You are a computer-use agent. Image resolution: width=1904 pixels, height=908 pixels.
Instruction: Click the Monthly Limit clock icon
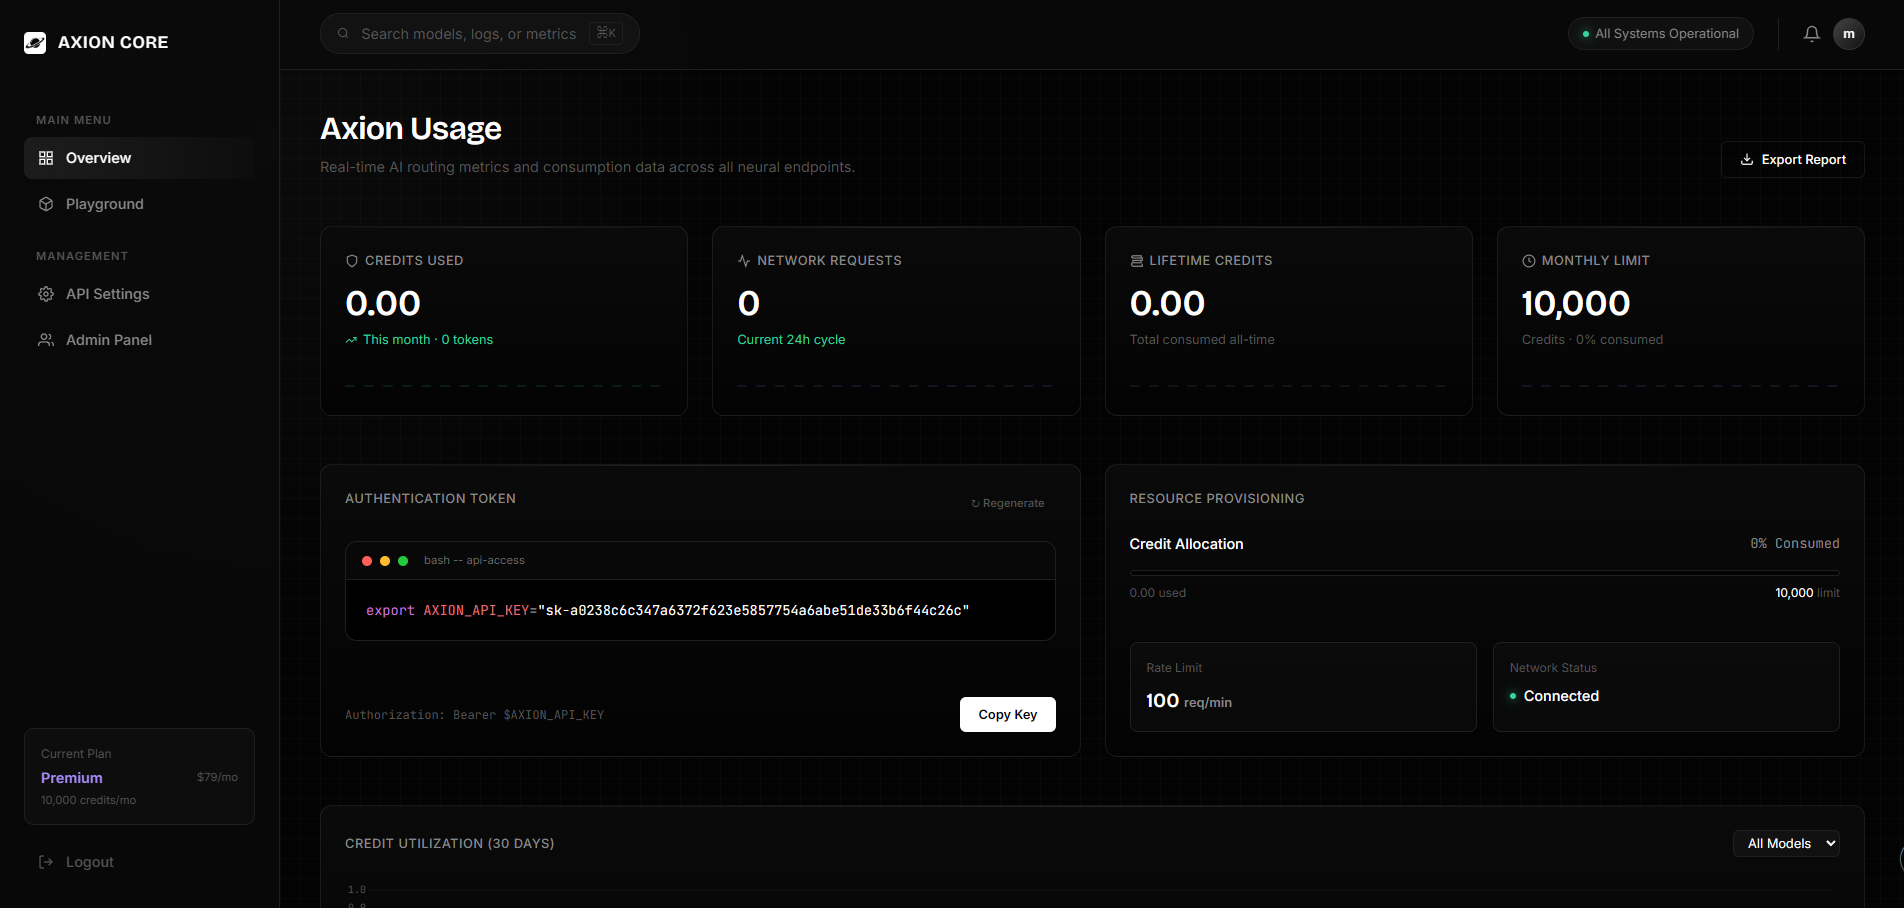[1527, 260]
